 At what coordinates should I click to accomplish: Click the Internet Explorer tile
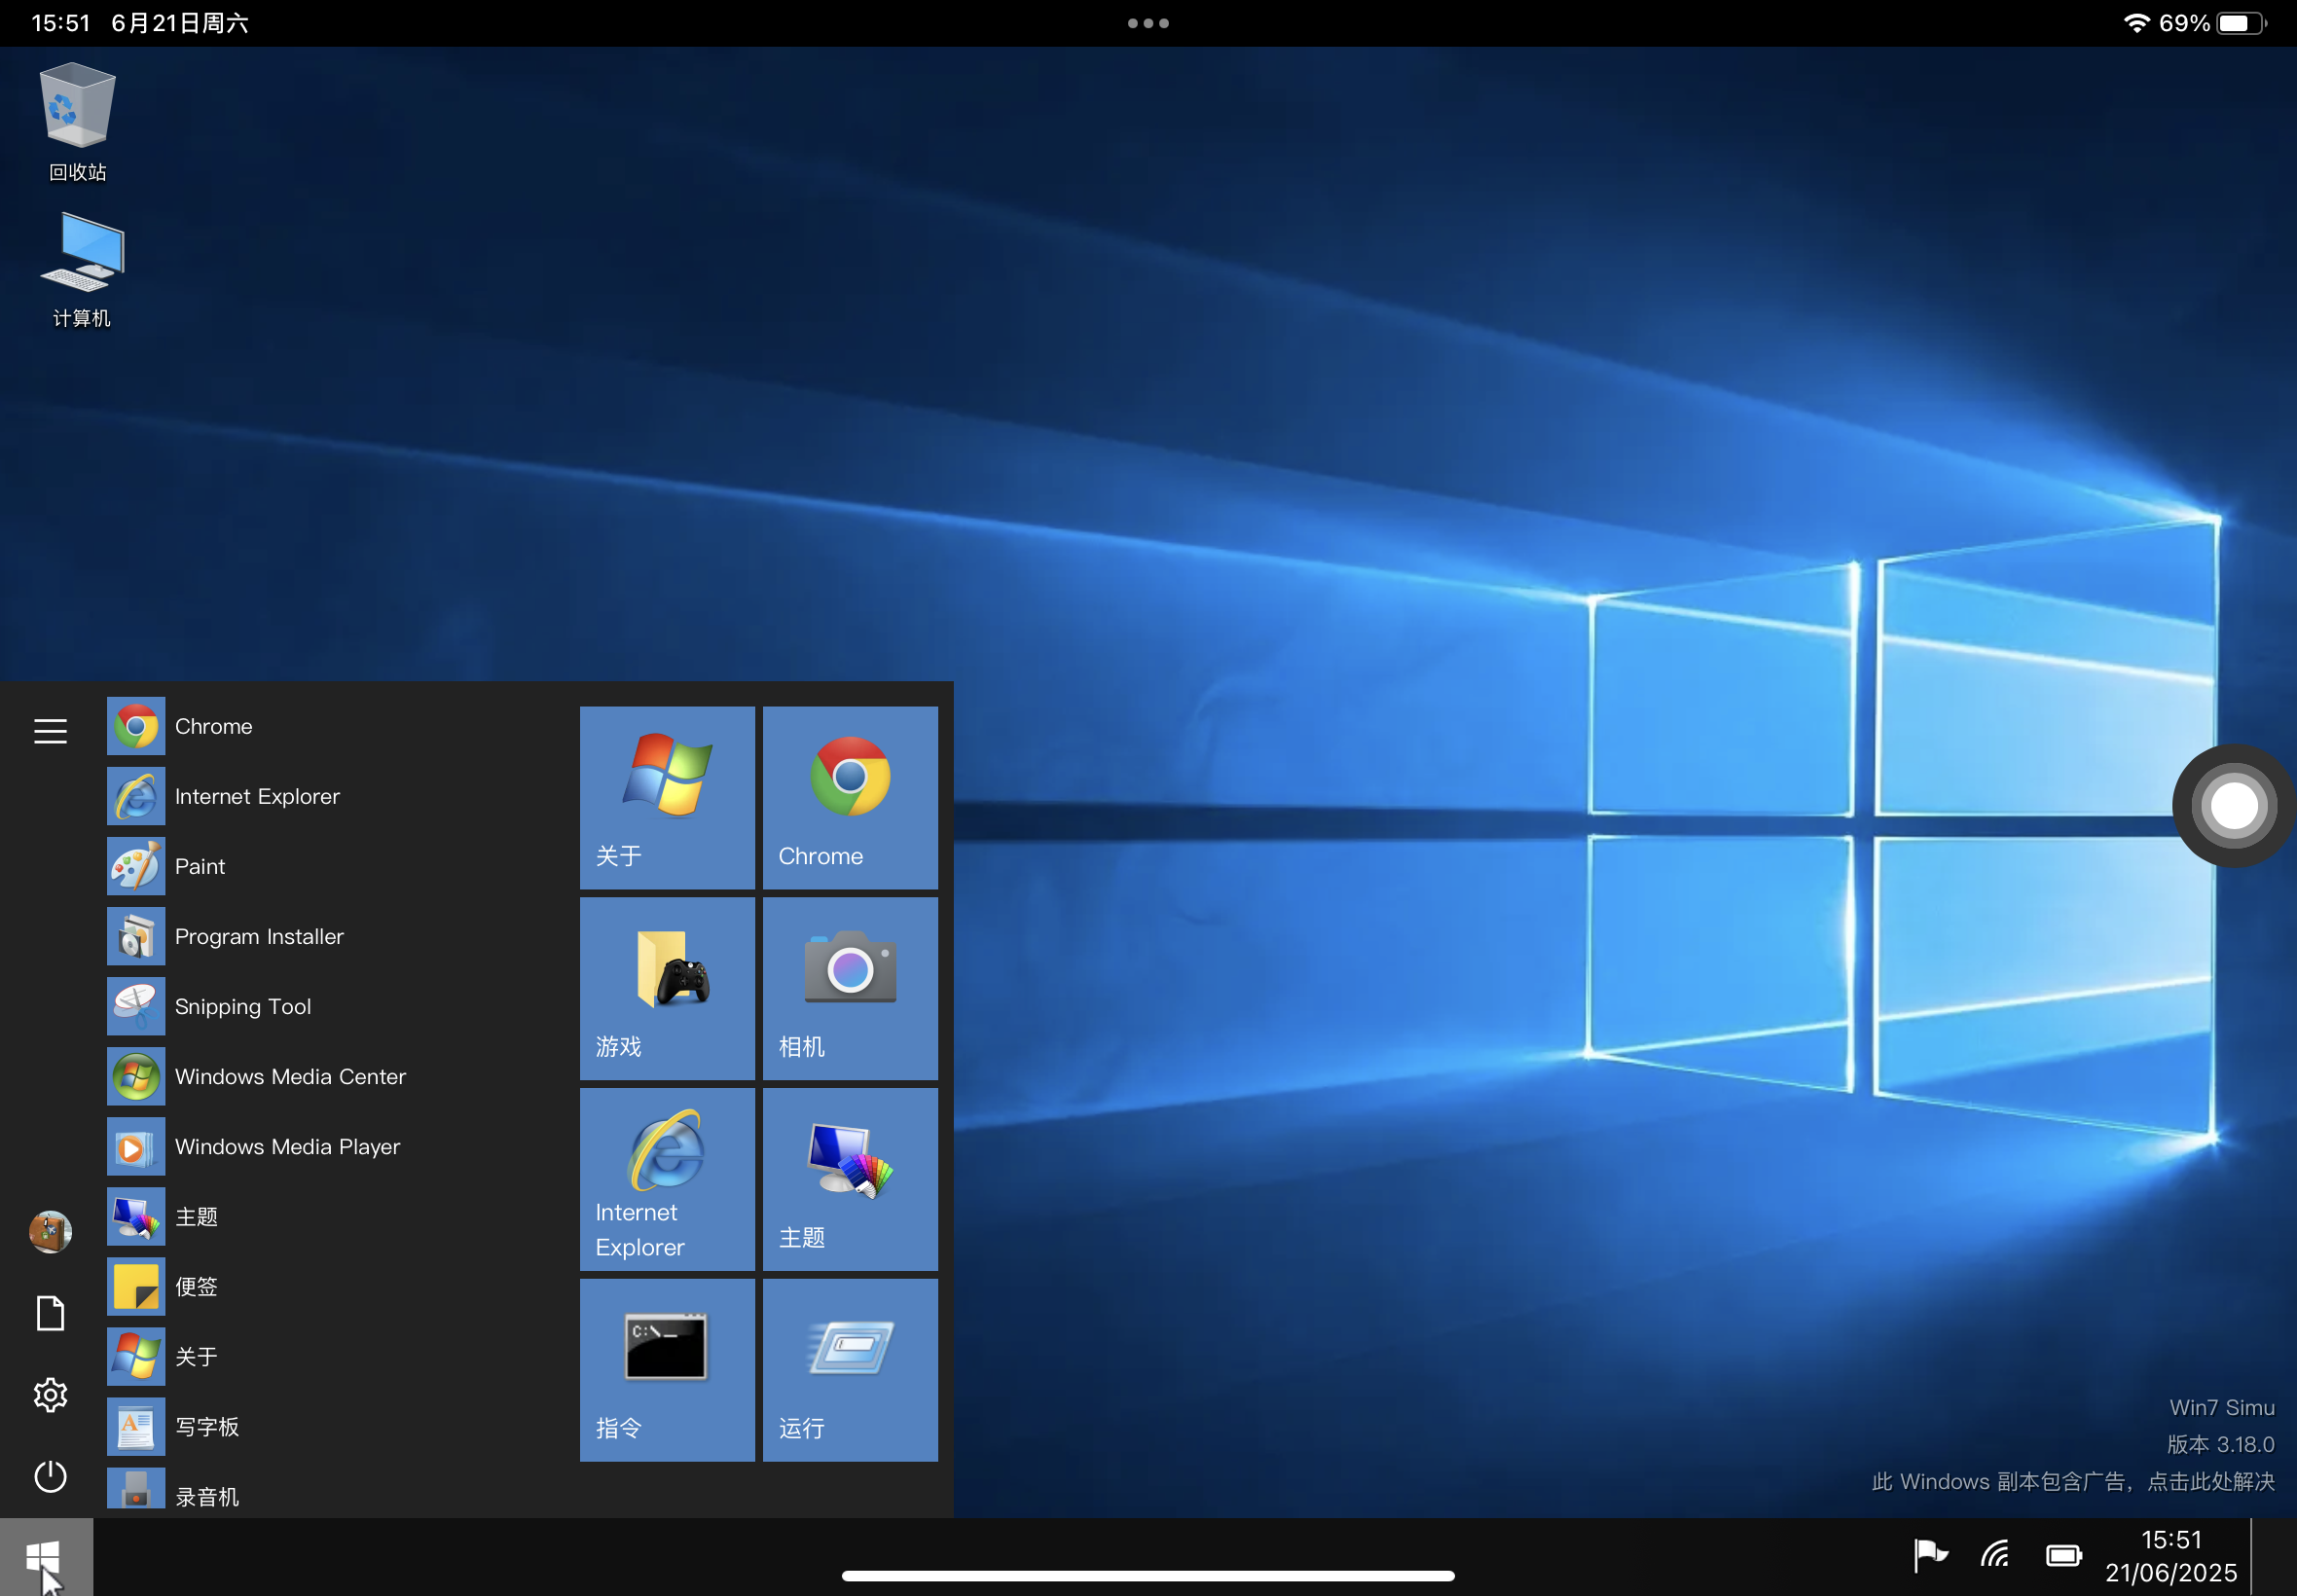667,1179
